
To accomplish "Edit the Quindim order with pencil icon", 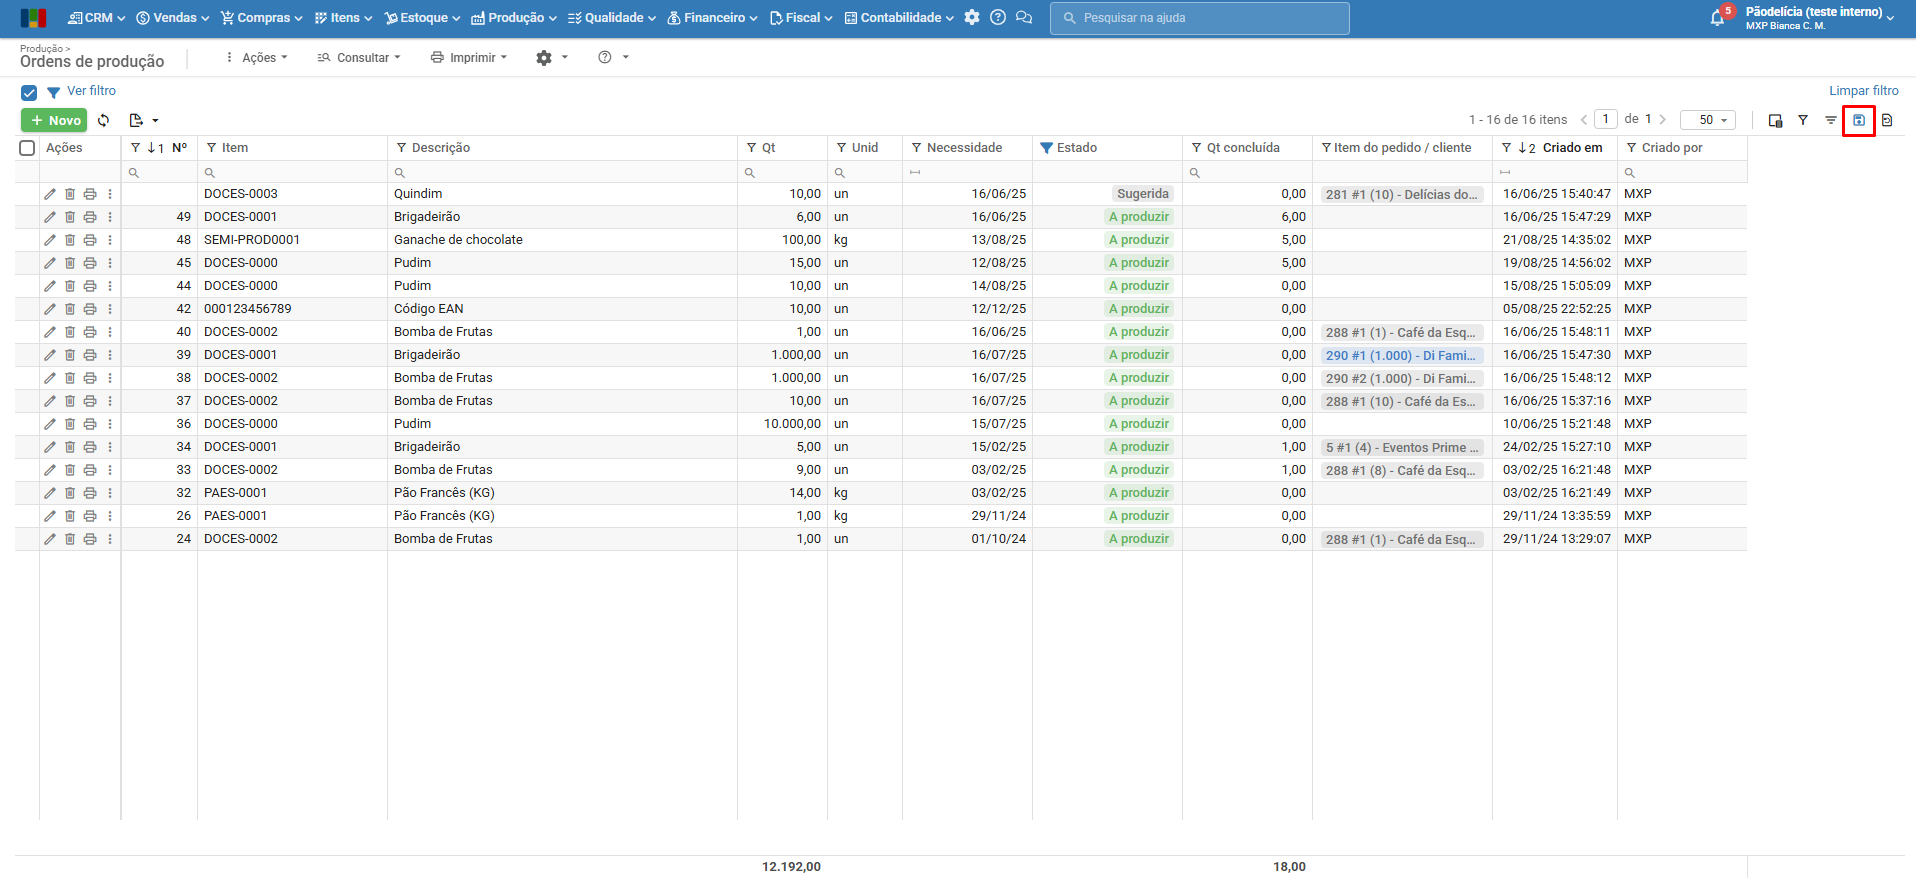I will [x=50, y=194].
